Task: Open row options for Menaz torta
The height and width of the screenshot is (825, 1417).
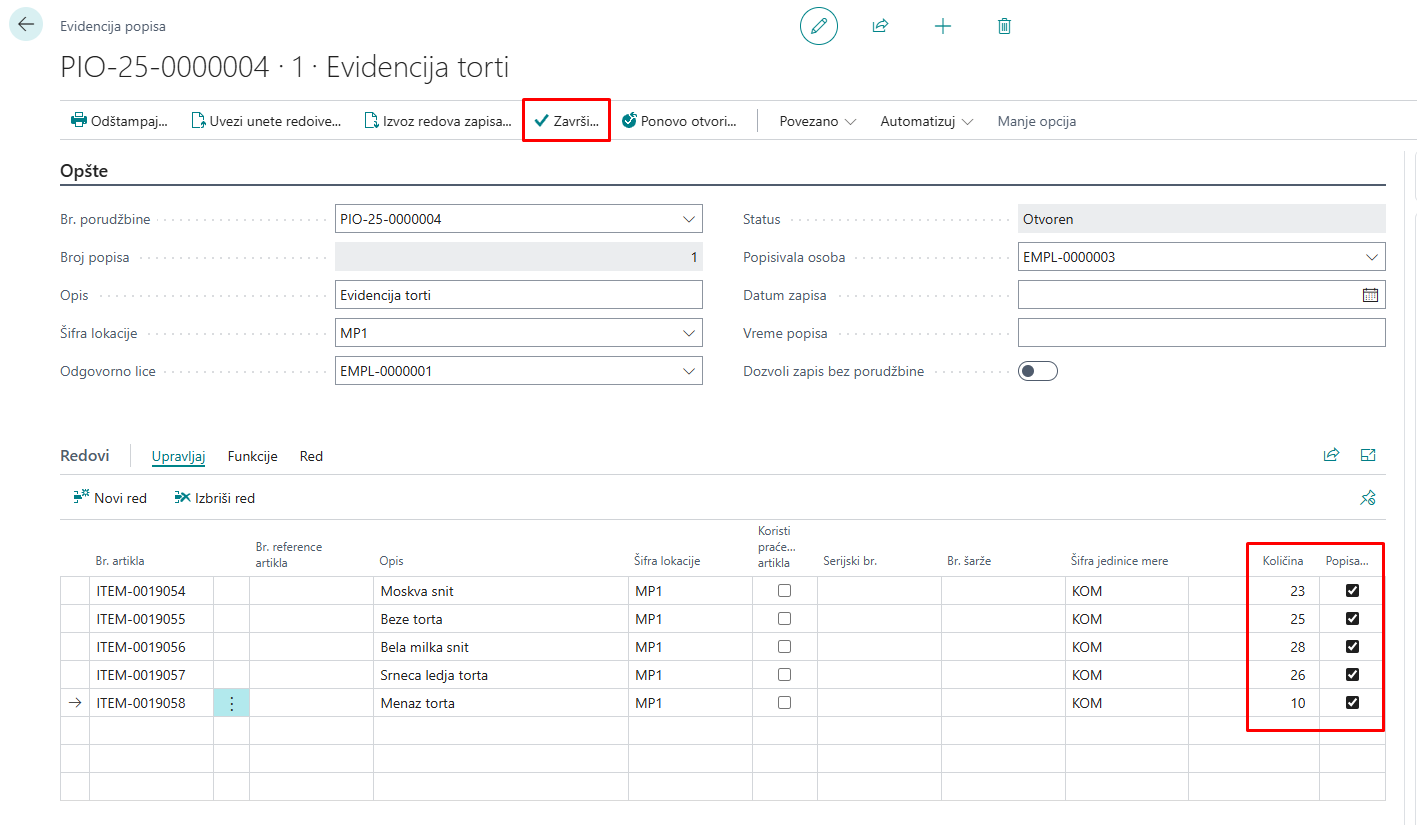Action: [x=232, y=703]
